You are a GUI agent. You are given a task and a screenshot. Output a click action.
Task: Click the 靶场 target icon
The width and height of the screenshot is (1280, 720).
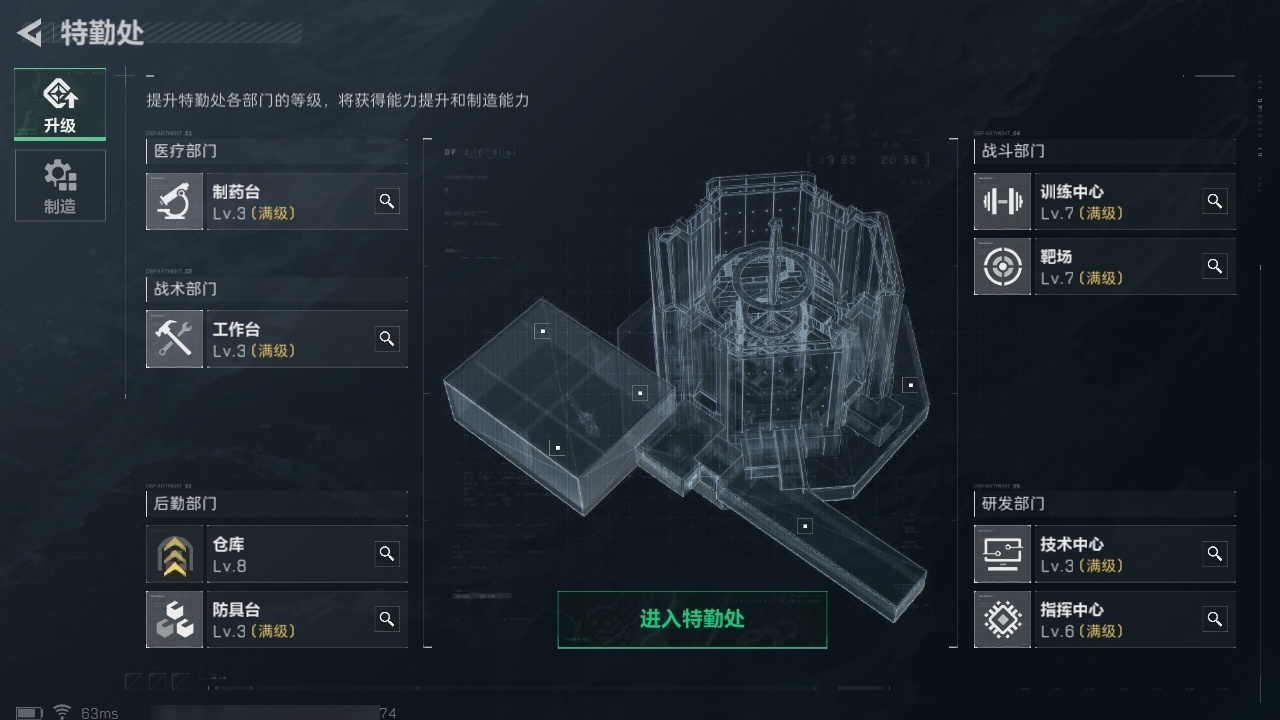point(1002,267)
